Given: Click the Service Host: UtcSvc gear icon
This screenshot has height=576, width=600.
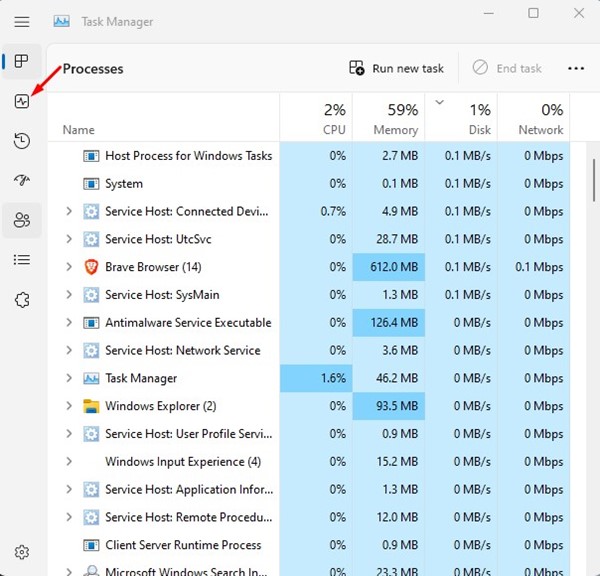Looking at the screenshot, I should [x=91, y=239].
